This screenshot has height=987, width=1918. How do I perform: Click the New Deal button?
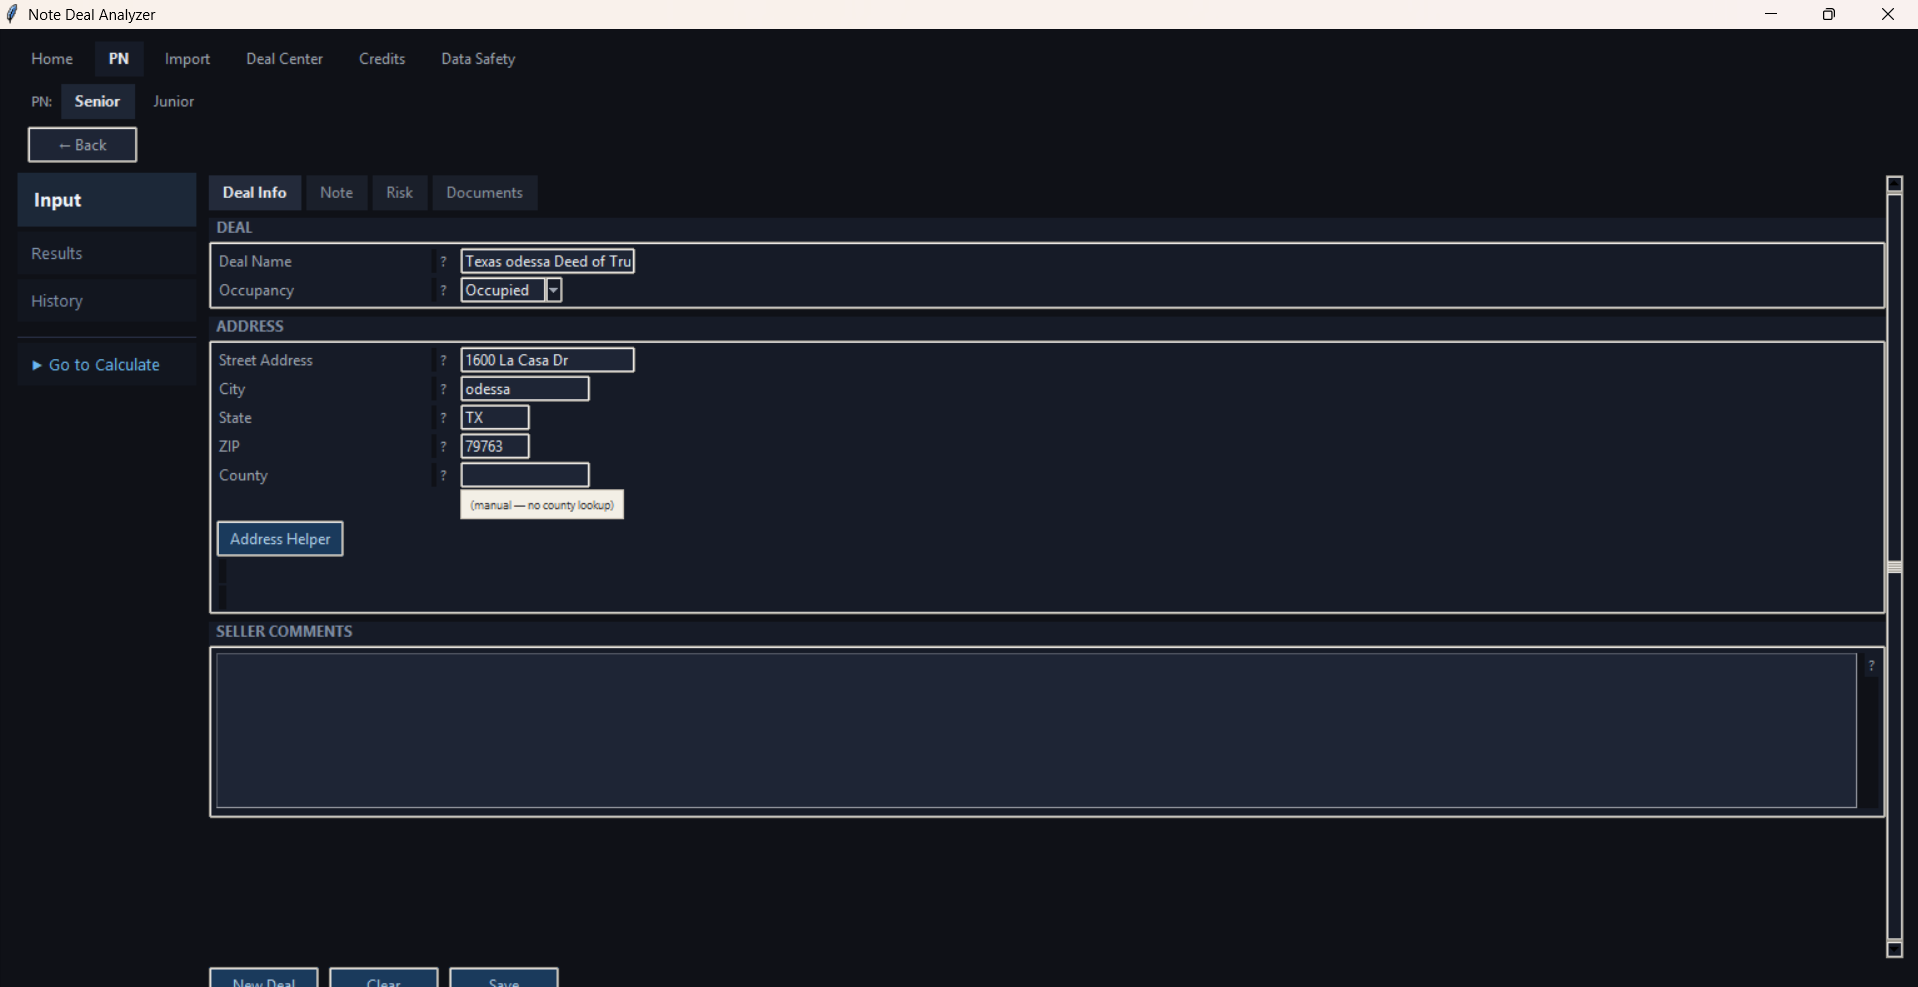tap(264, 977)
